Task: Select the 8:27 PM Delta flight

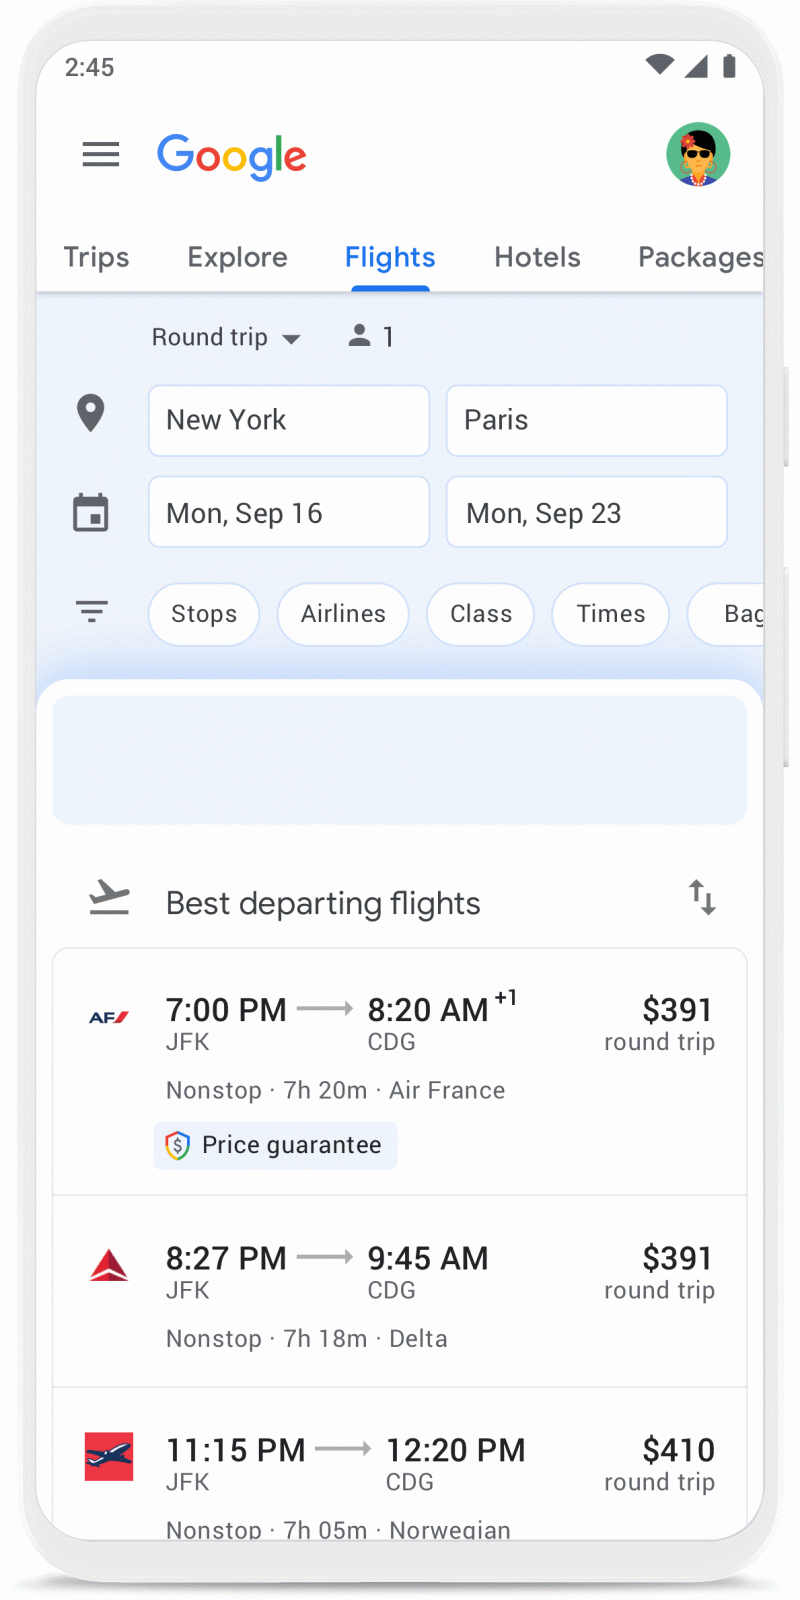Action: [400, 1290]
